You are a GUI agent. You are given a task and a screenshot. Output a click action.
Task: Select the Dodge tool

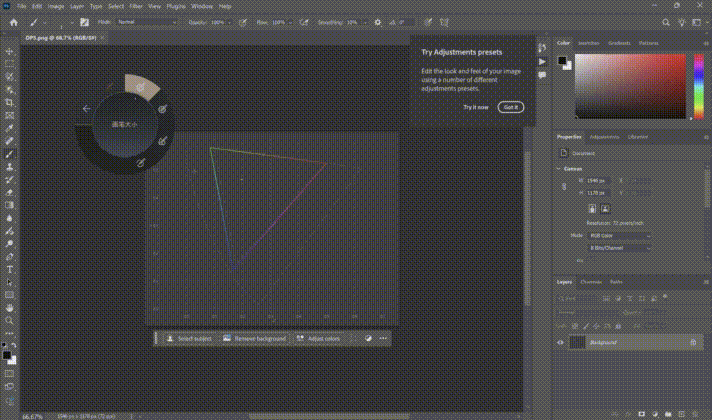tap(9, 244)
